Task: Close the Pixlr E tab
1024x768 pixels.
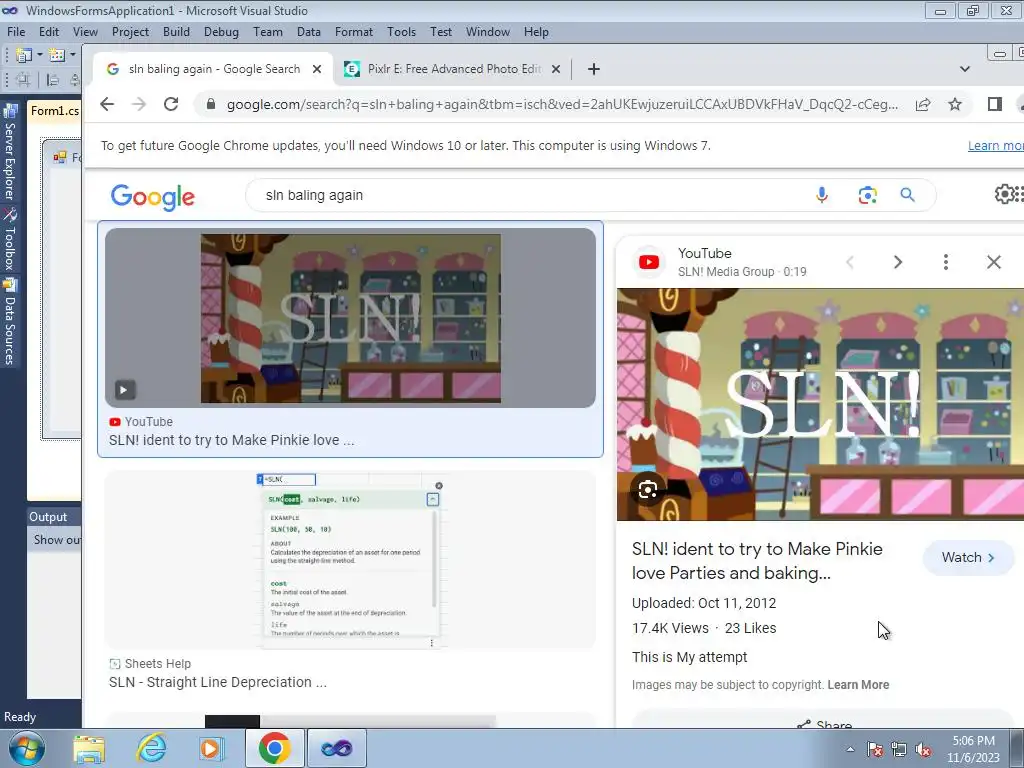Action: (556, 69)
